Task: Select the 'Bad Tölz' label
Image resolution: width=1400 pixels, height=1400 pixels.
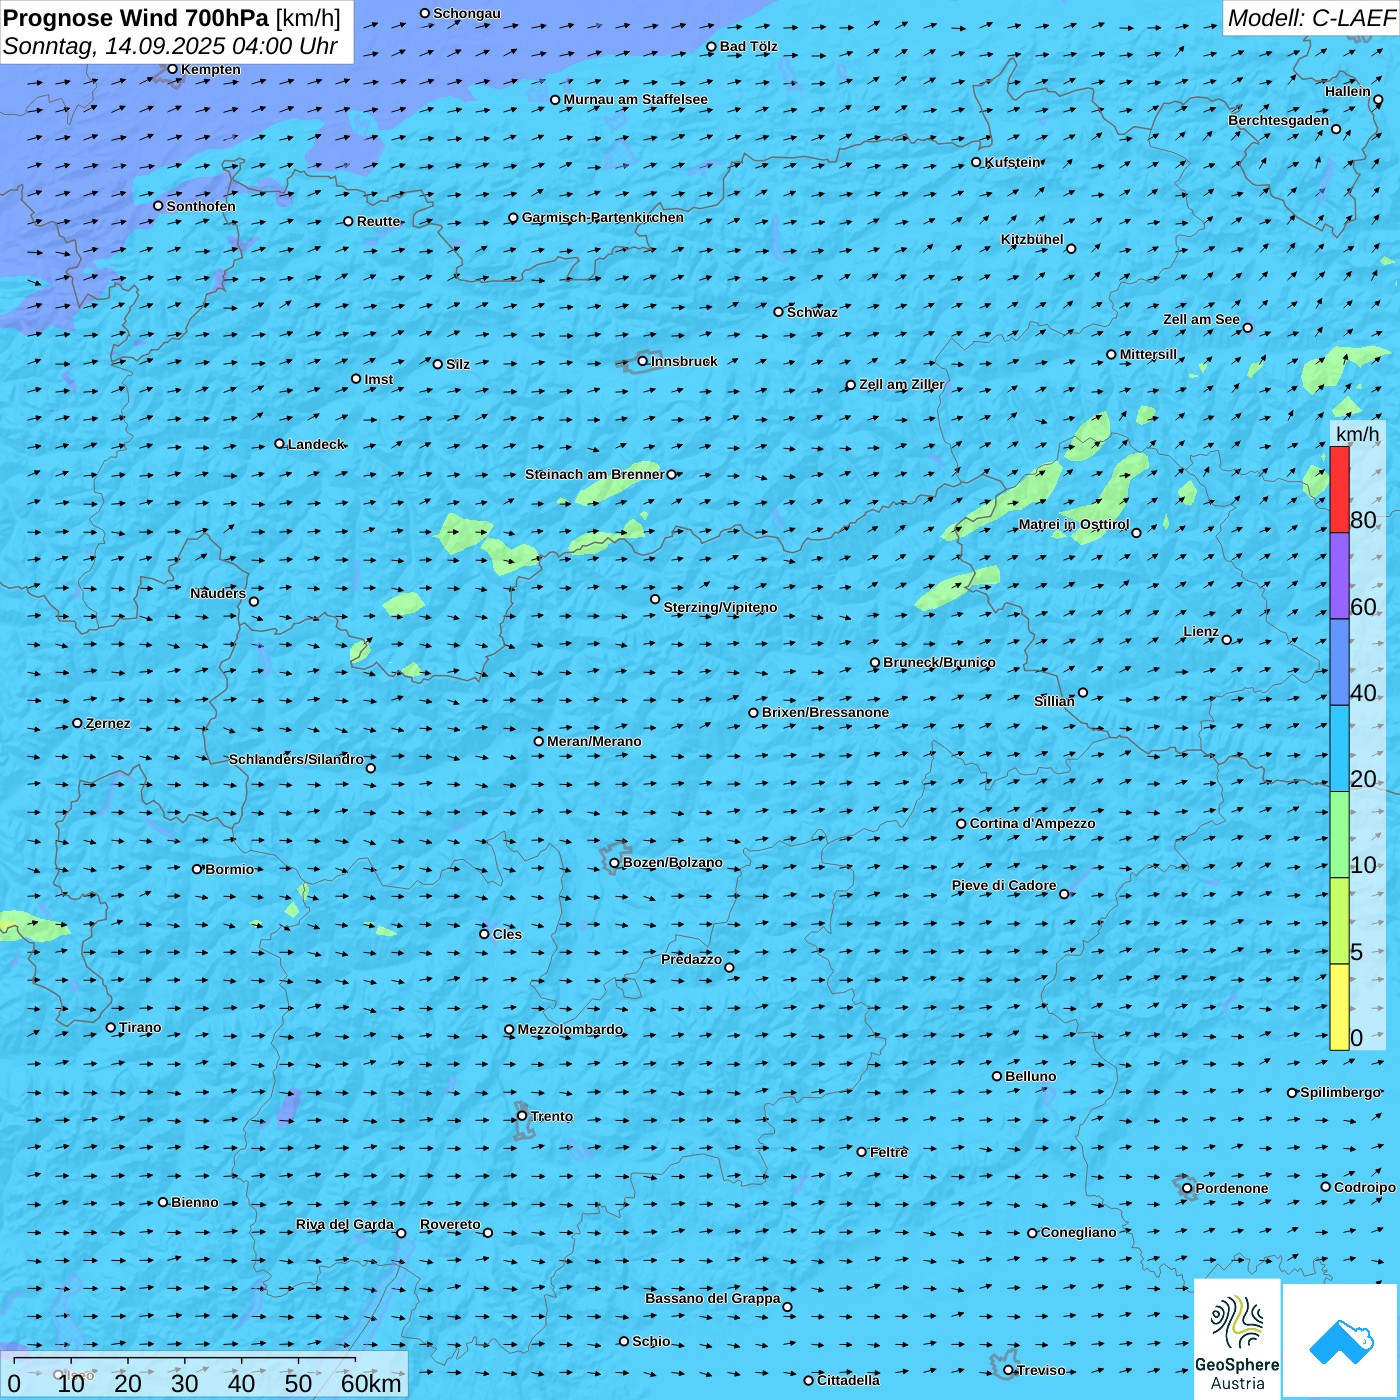Action: pyautogui.click(x=748, y=46)
